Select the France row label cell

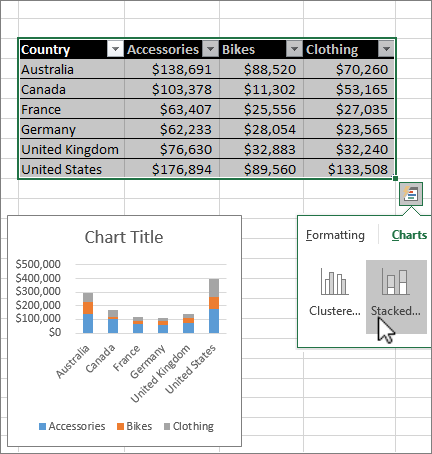click(x=72, y=109)
